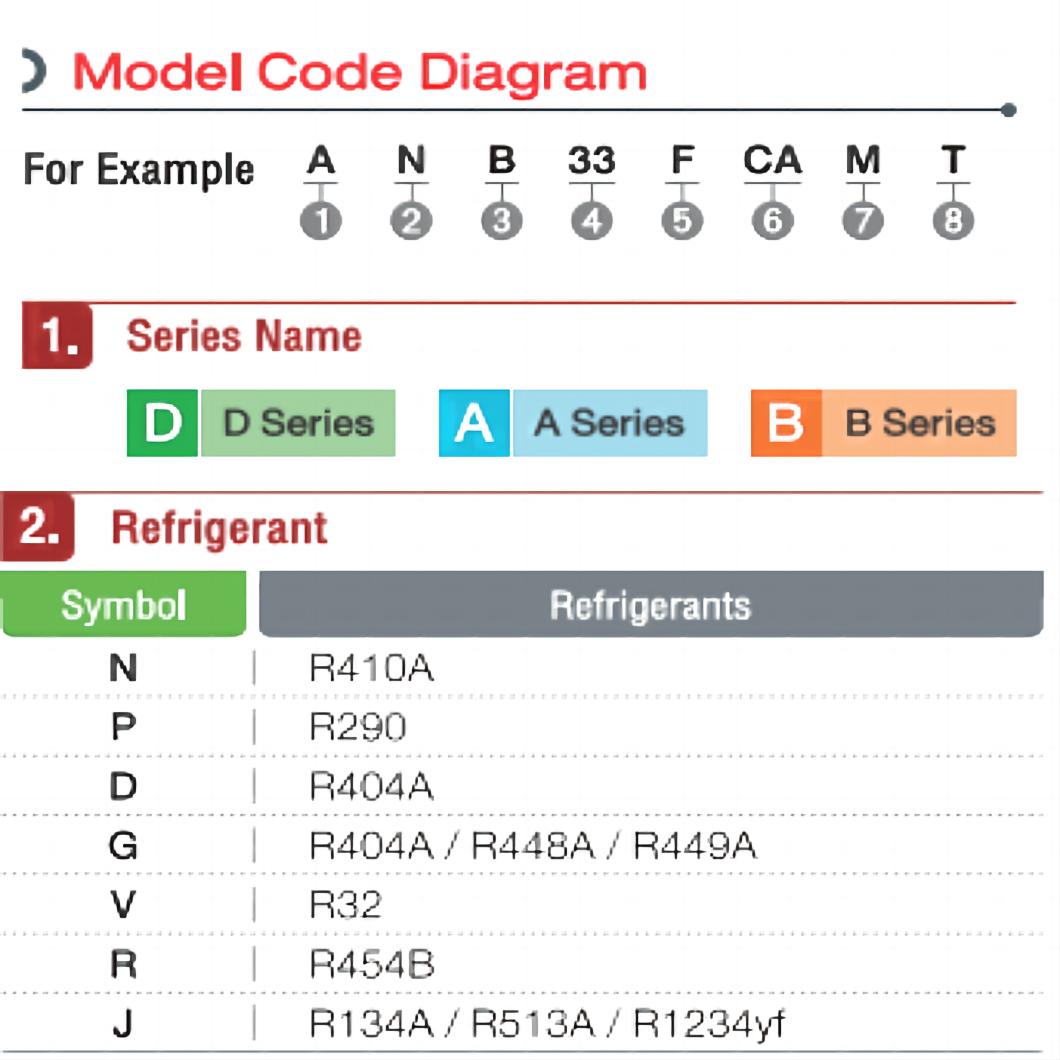Click the numbered circle 5 under letter F
This screenshot has height=1060, width=1060.
(x=682, y=220)
